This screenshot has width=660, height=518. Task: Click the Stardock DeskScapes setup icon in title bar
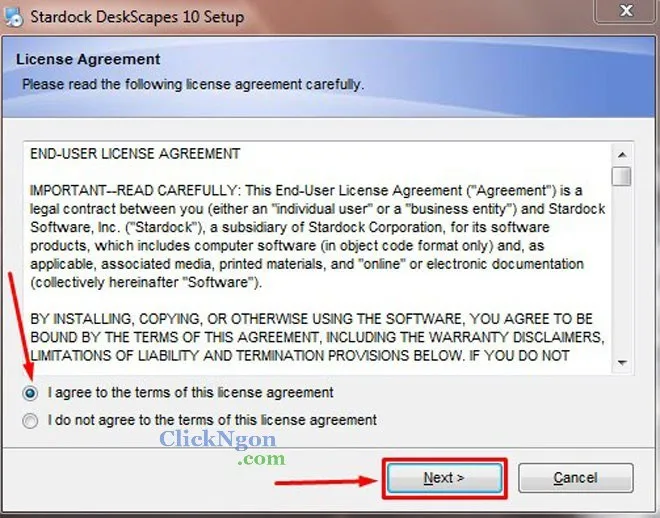(x=13, y=17)
